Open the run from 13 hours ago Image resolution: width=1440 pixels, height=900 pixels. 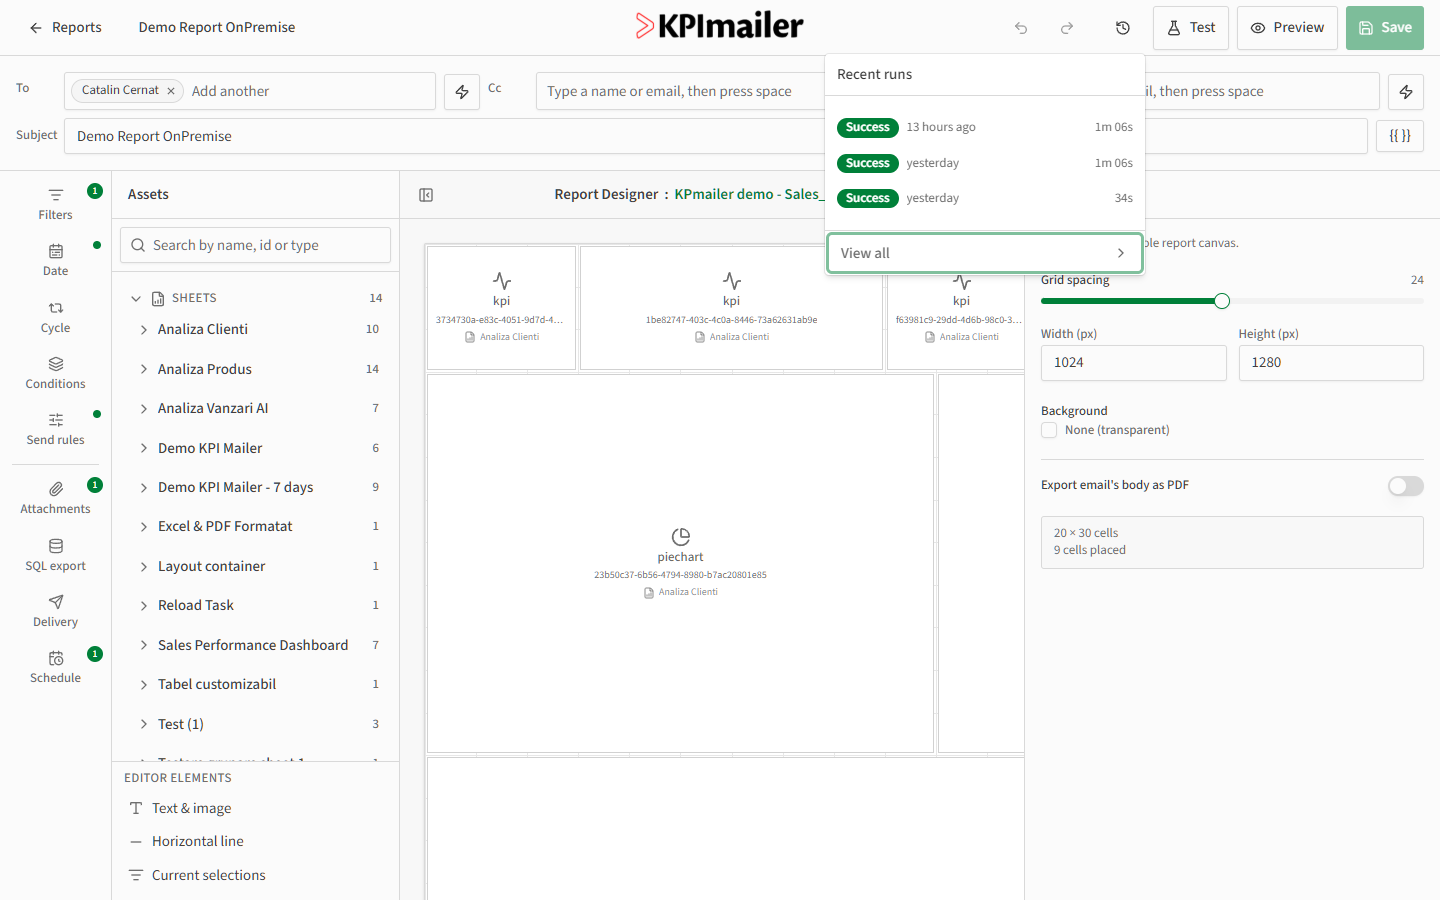(x=985, y=127)
